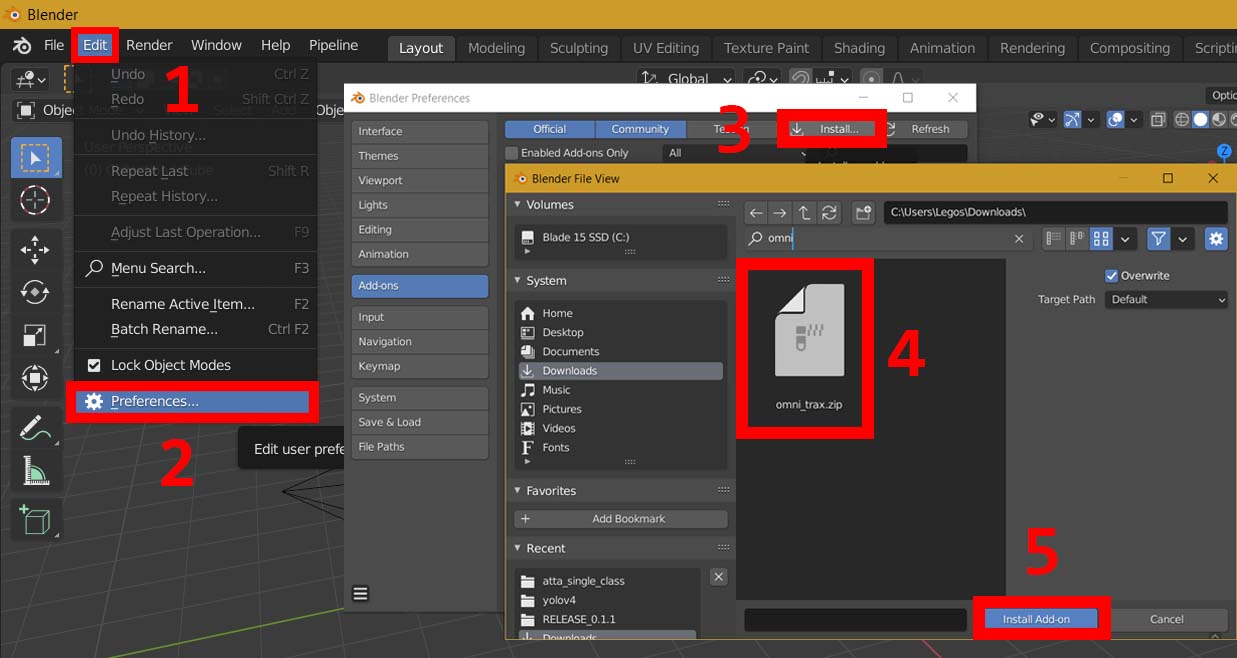Select the Move tool in the viewport toolbar
Image resolution: width=1237 pixels, height=658 pixels.
[35, 249]
